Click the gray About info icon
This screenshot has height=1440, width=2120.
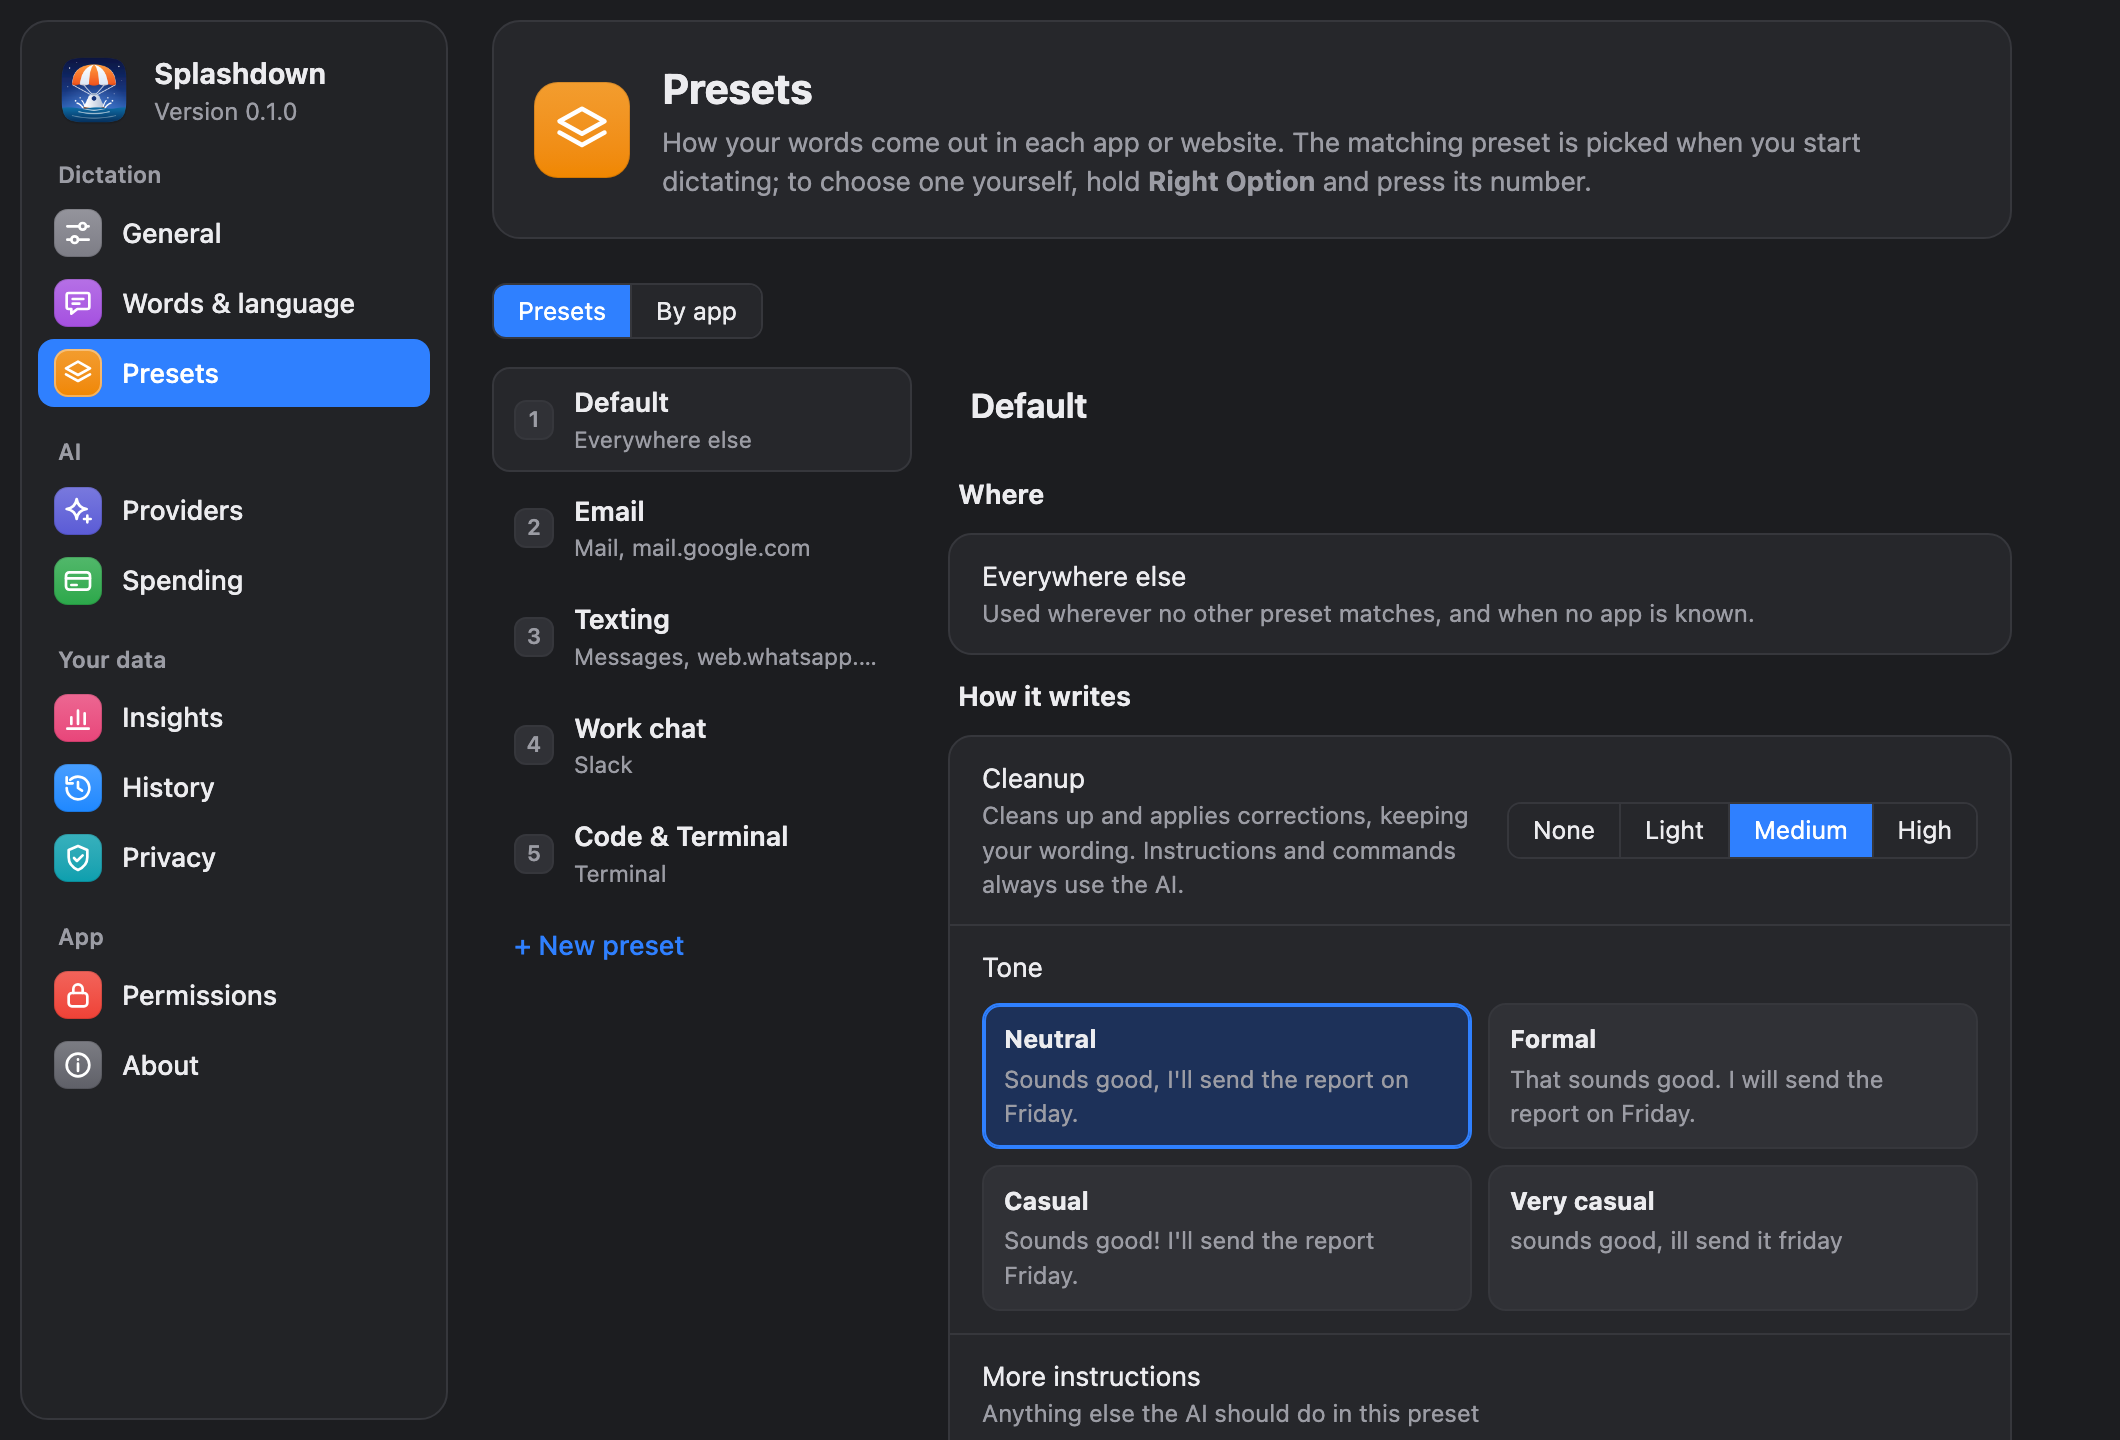(x=78, y=1066)
